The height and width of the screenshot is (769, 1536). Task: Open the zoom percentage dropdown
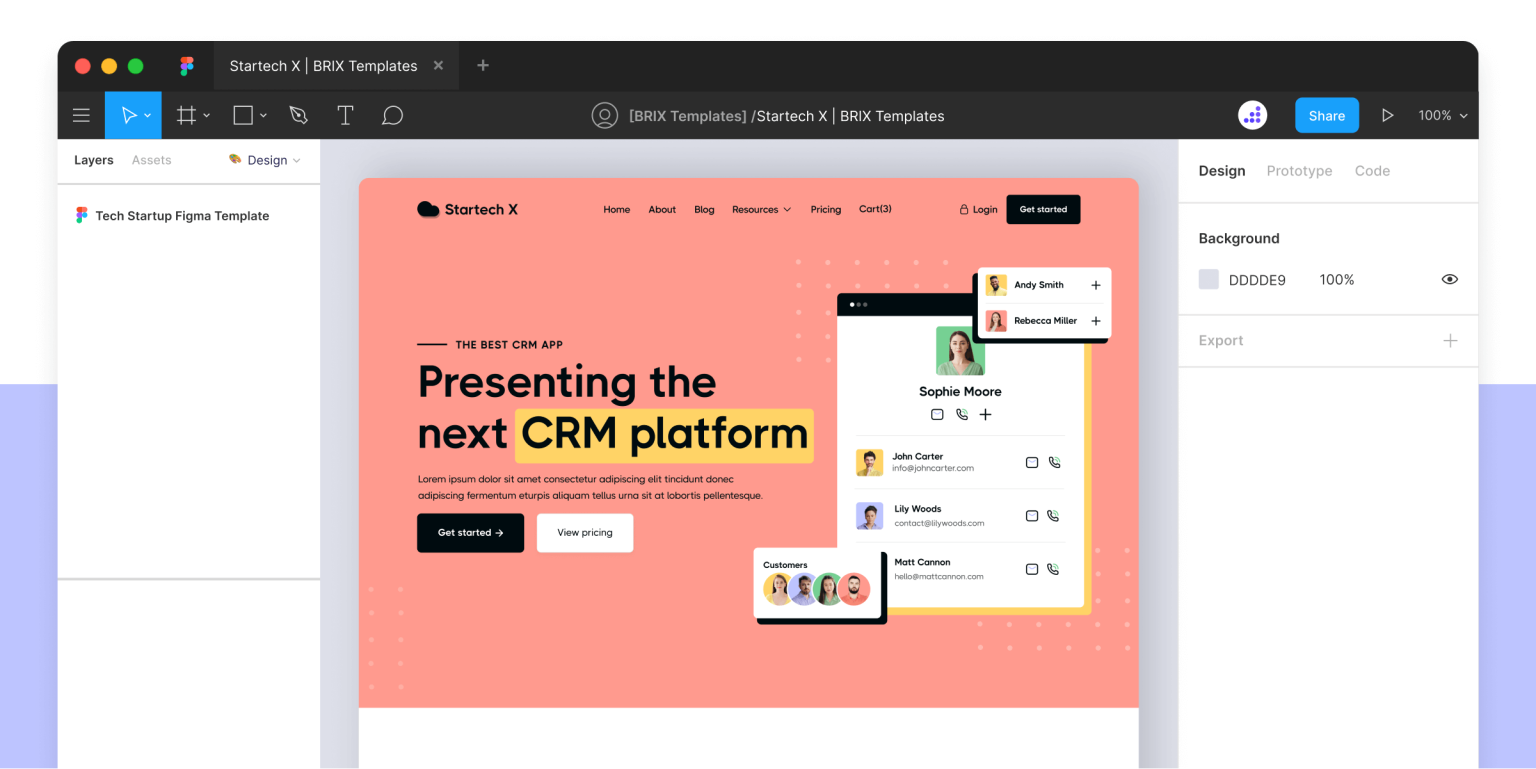point(1442,115)
